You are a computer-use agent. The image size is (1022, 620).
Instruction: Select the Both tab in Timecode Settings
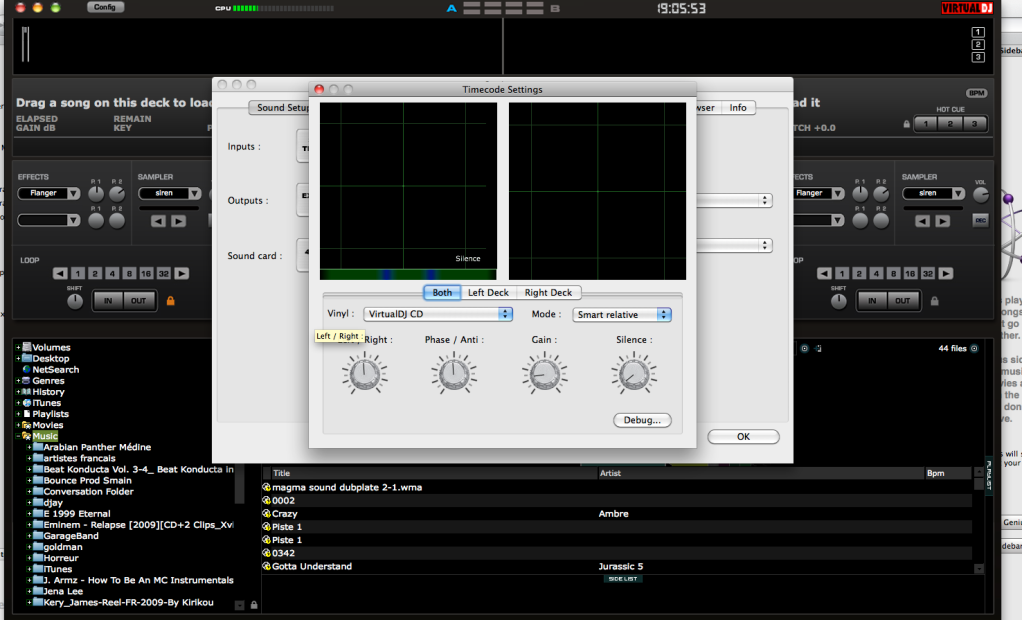442,293
